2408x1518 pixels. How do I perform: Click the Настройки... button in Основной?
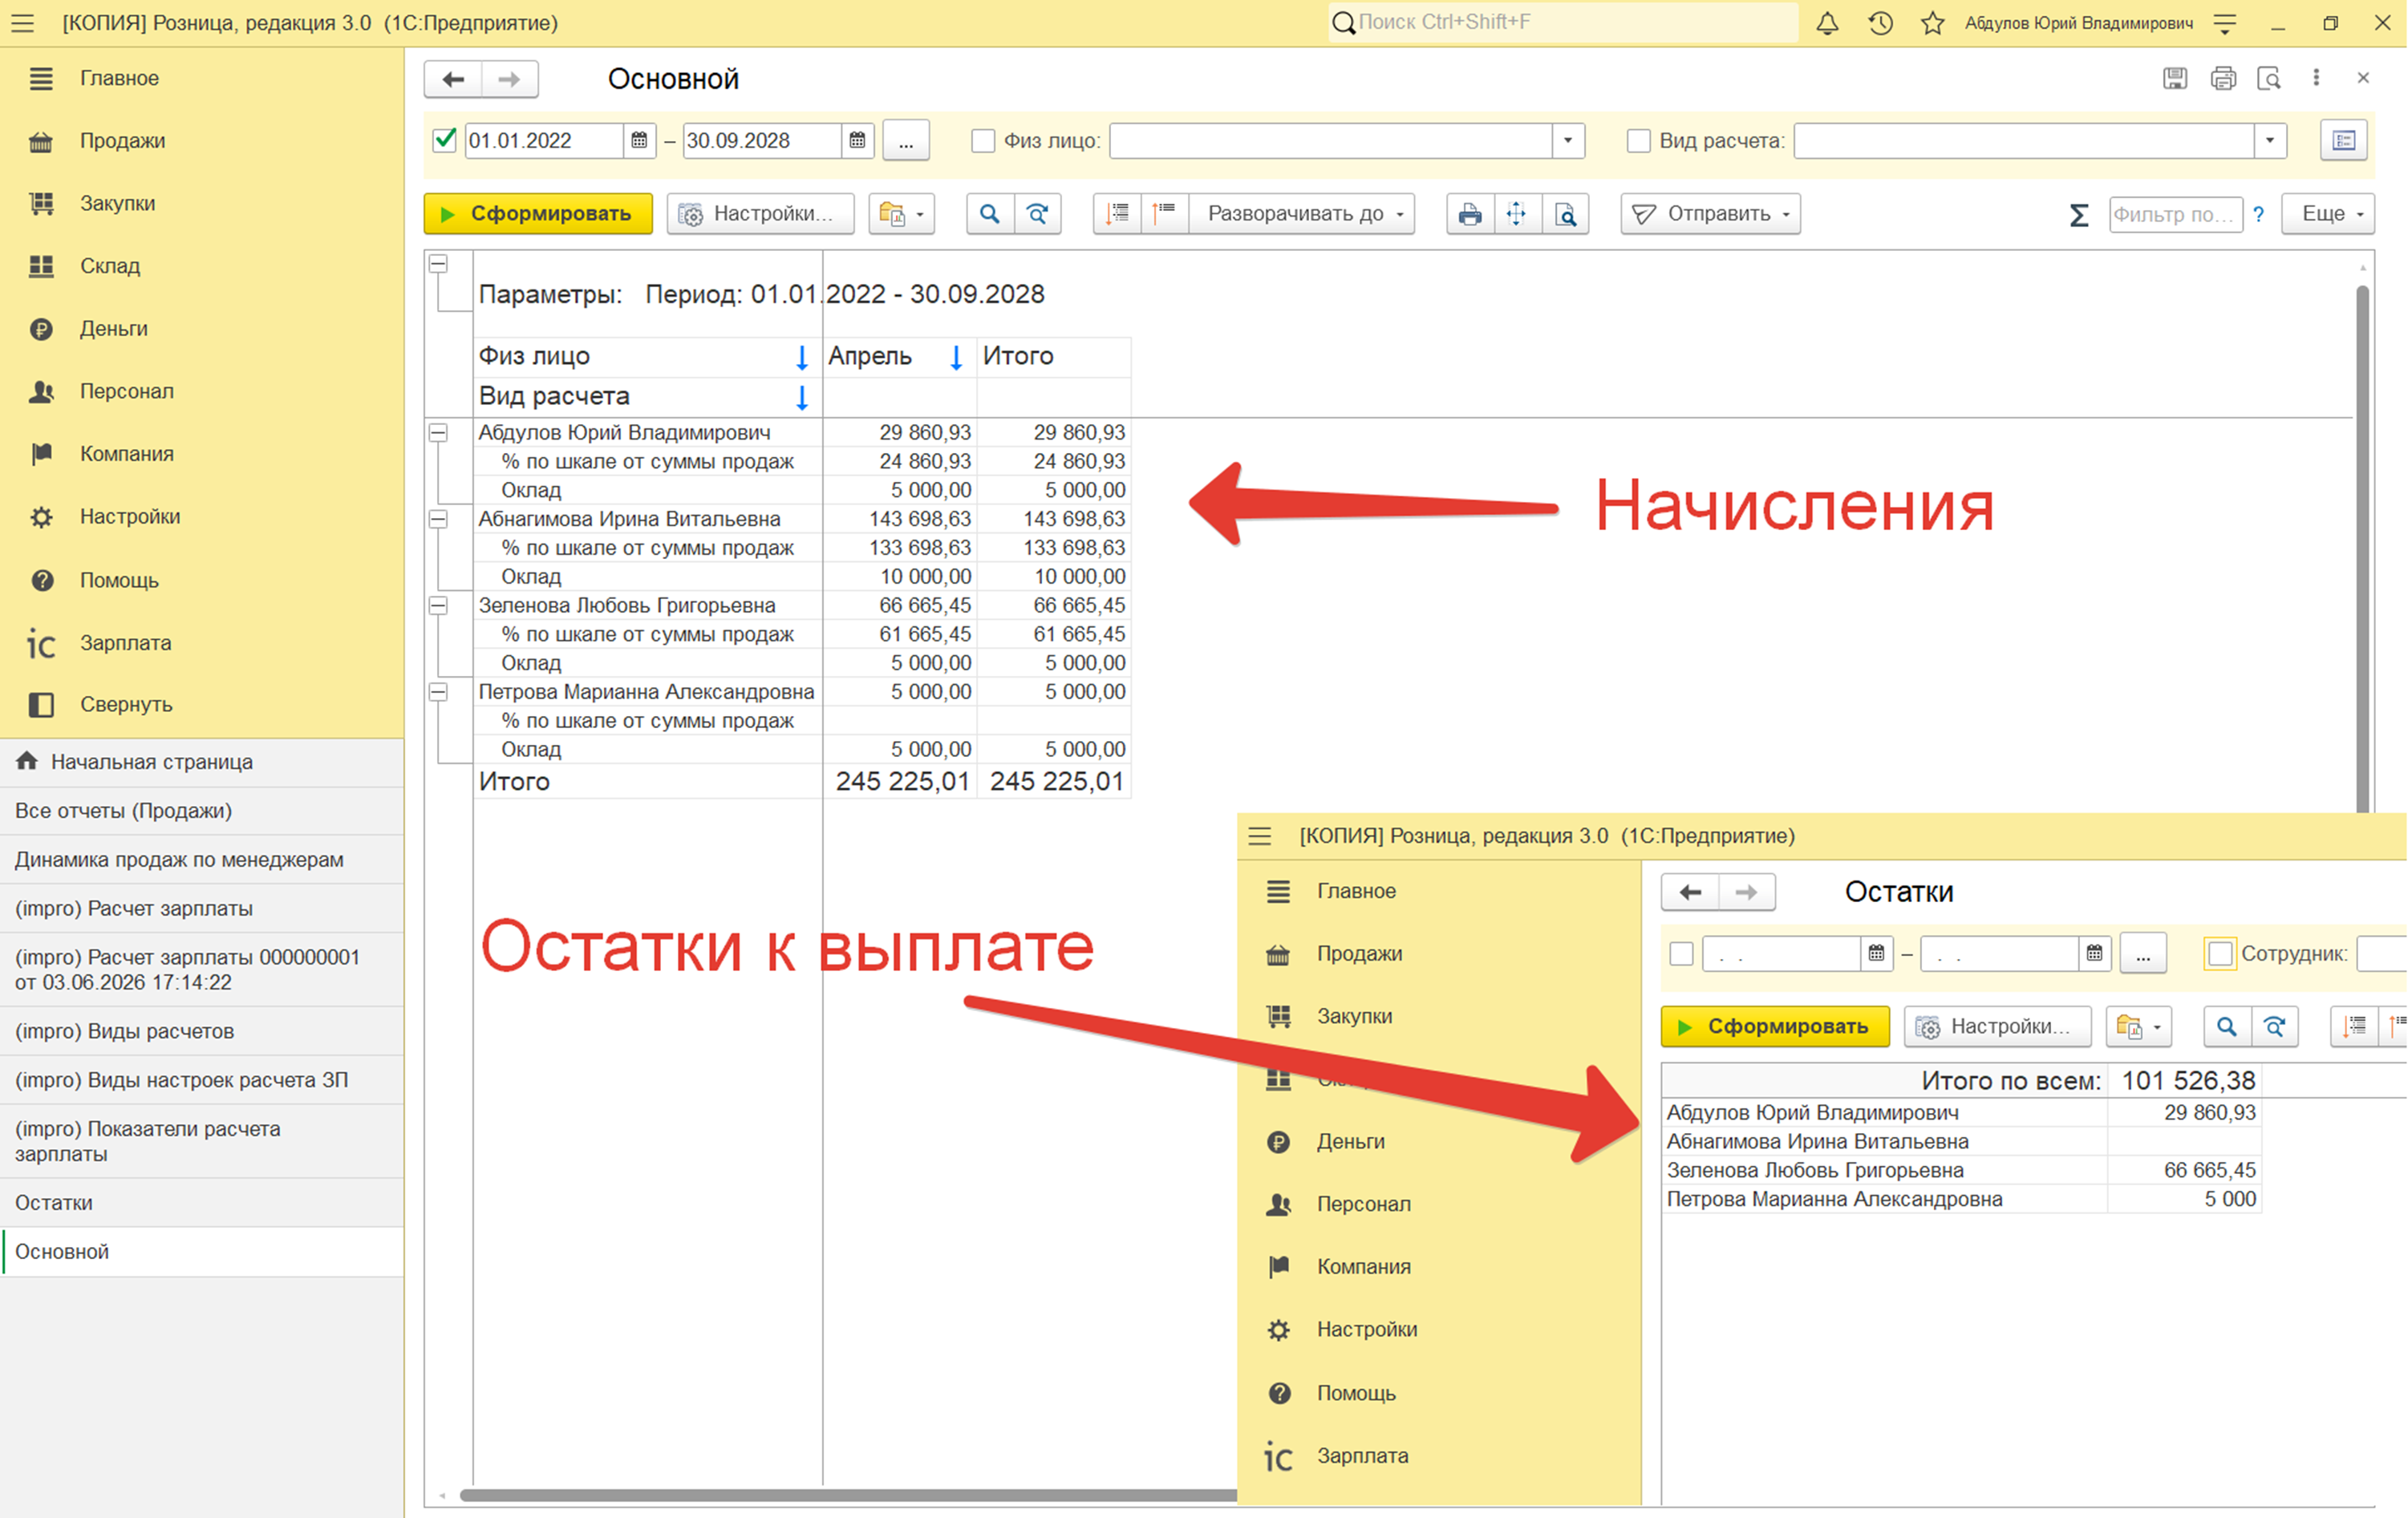click(x=760, y=213)
